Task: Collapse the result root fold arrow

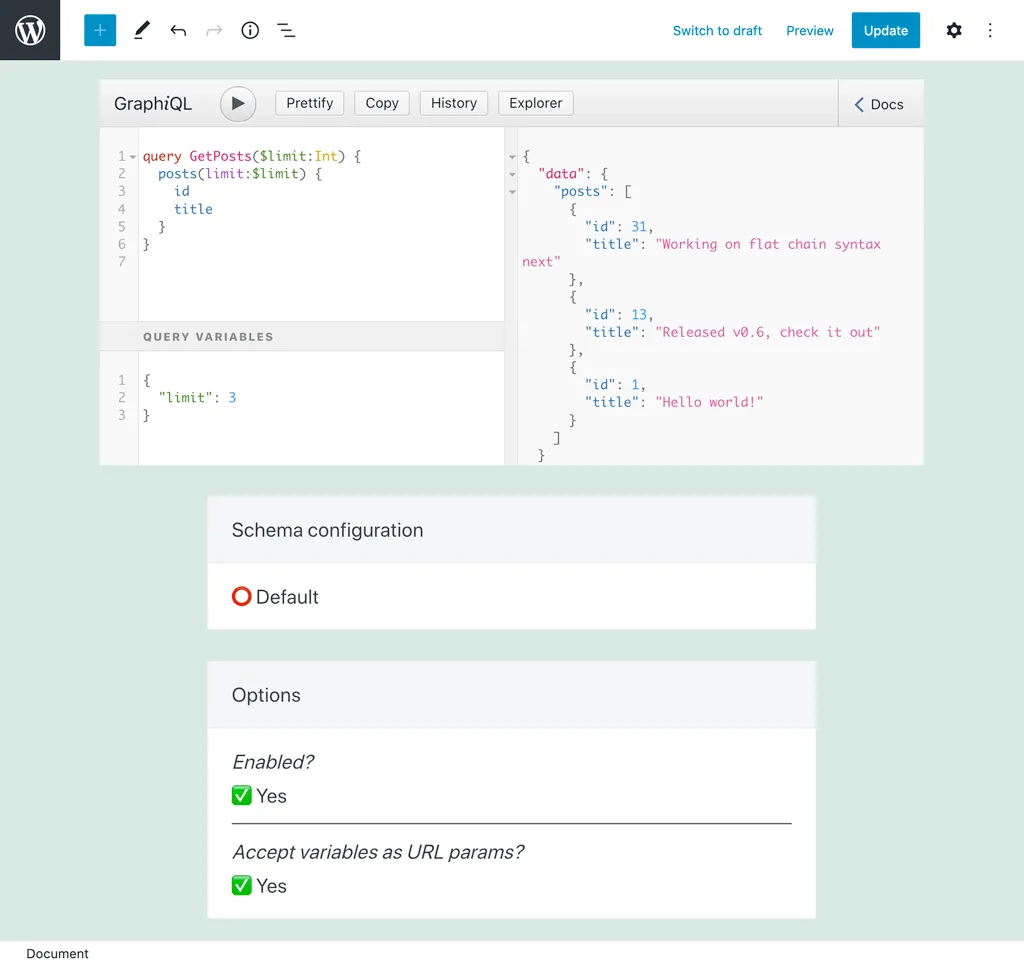Action: 512,157
